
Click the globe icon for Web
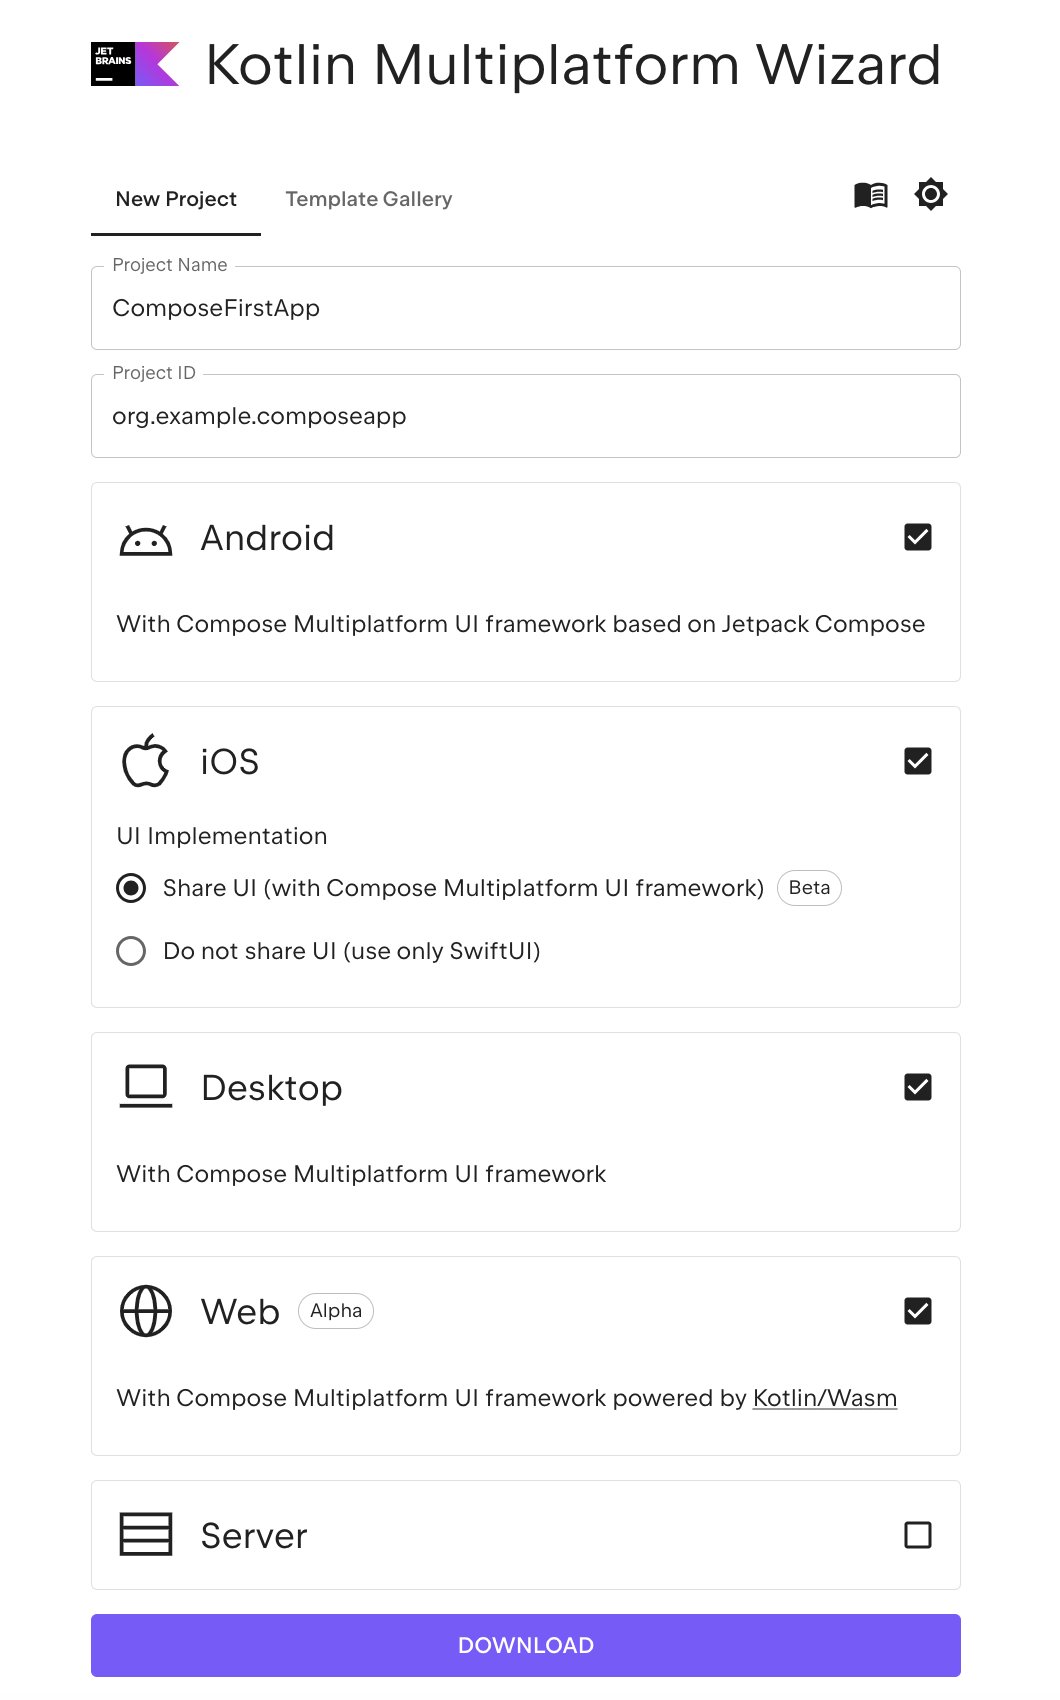pos(145,1311)
